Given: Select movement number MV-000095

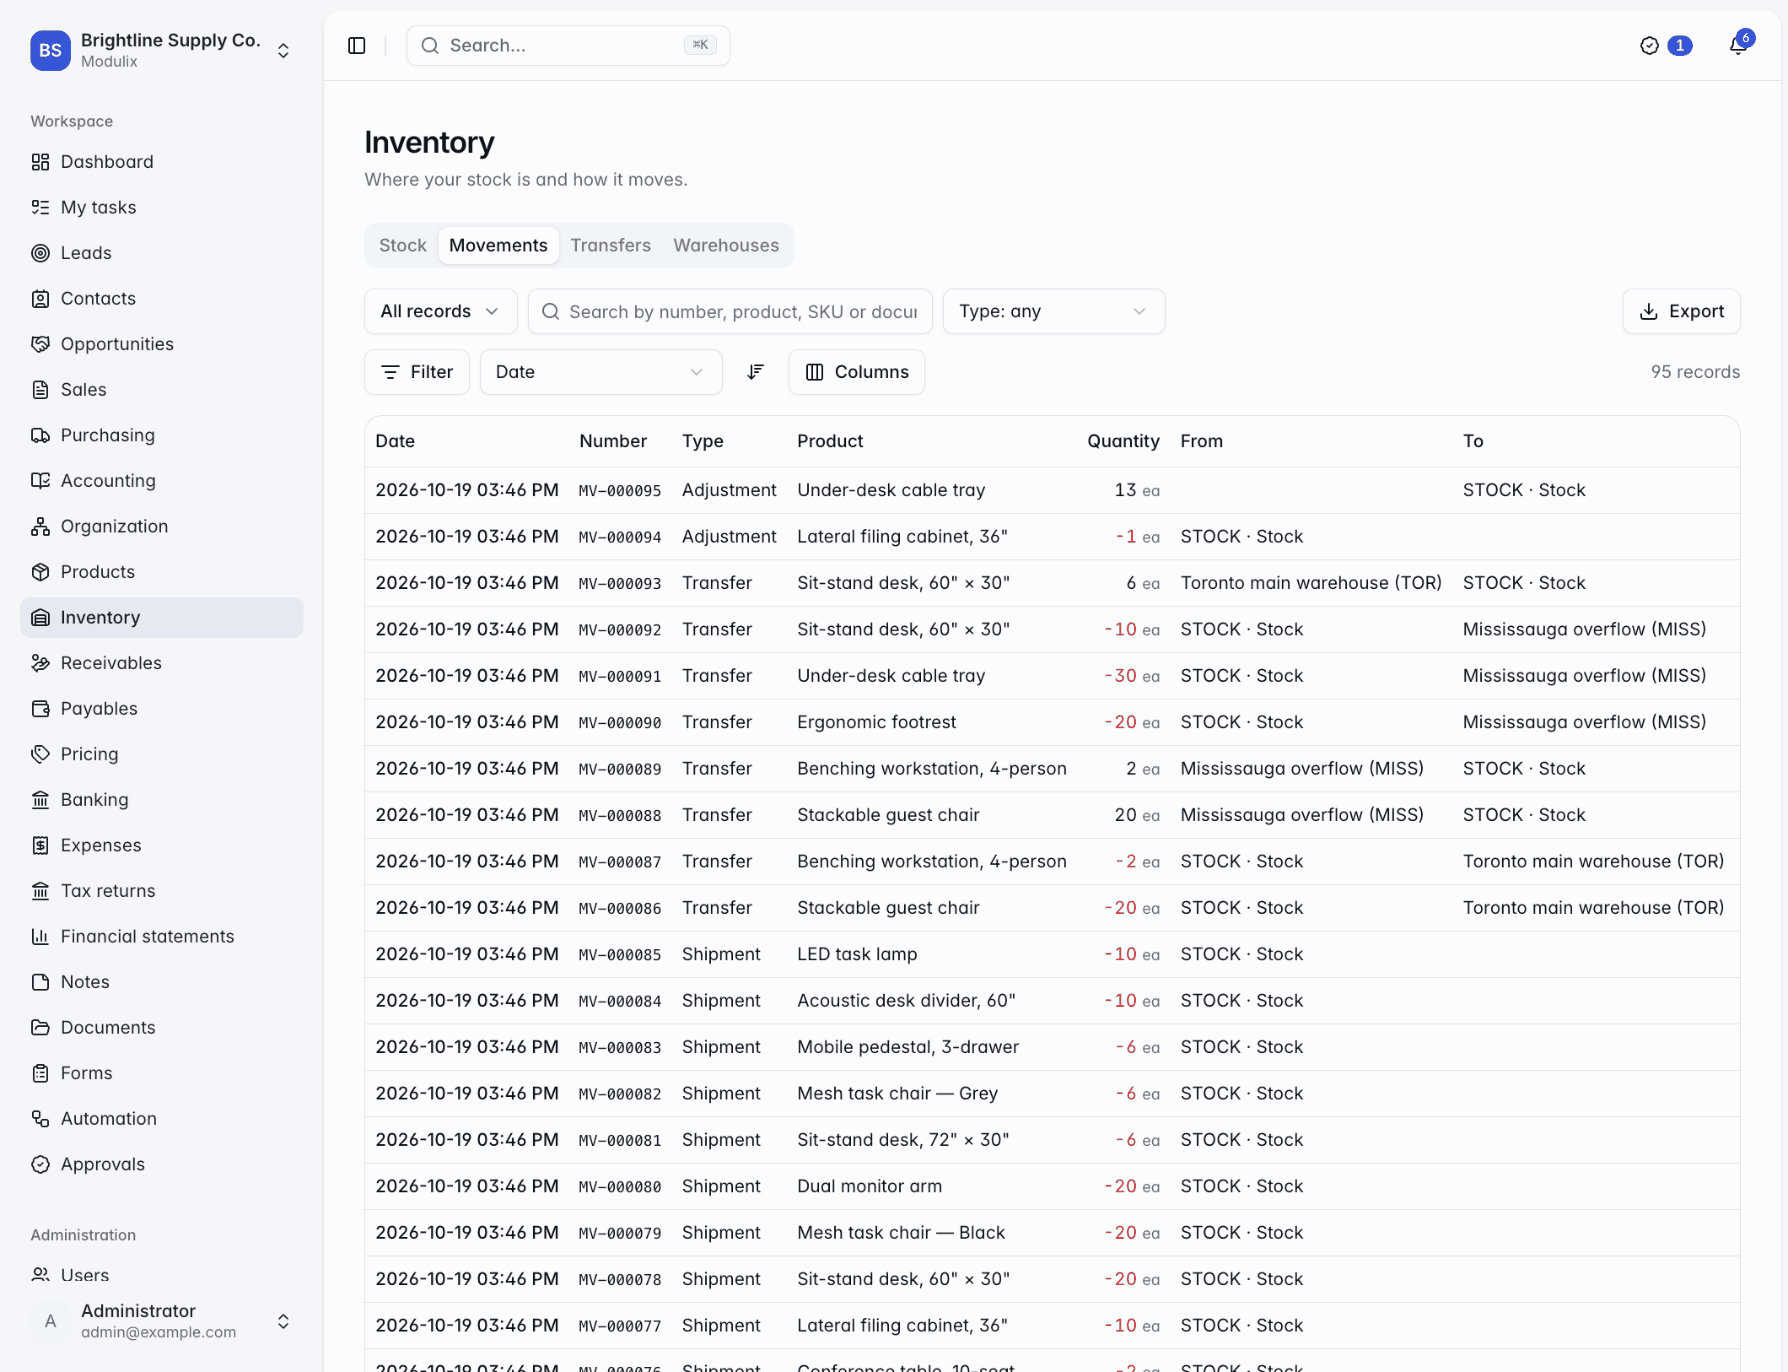Looking at the screenshot, I should (620, 491).
